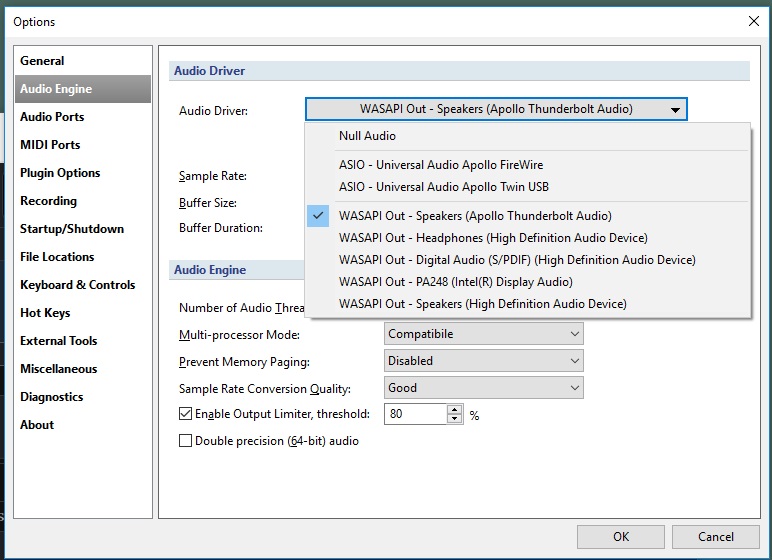Open Miscellaneous settings page
Viewport: 772px width, 560px height.
coord(83,369)
